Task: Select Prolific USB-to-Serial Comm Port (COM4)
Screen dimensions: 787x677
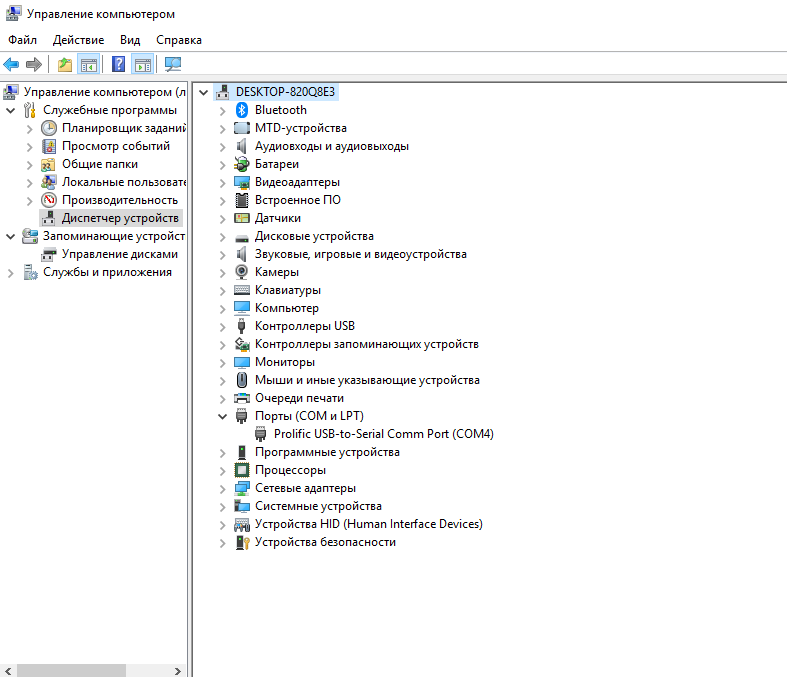Action: pos(384,434)
